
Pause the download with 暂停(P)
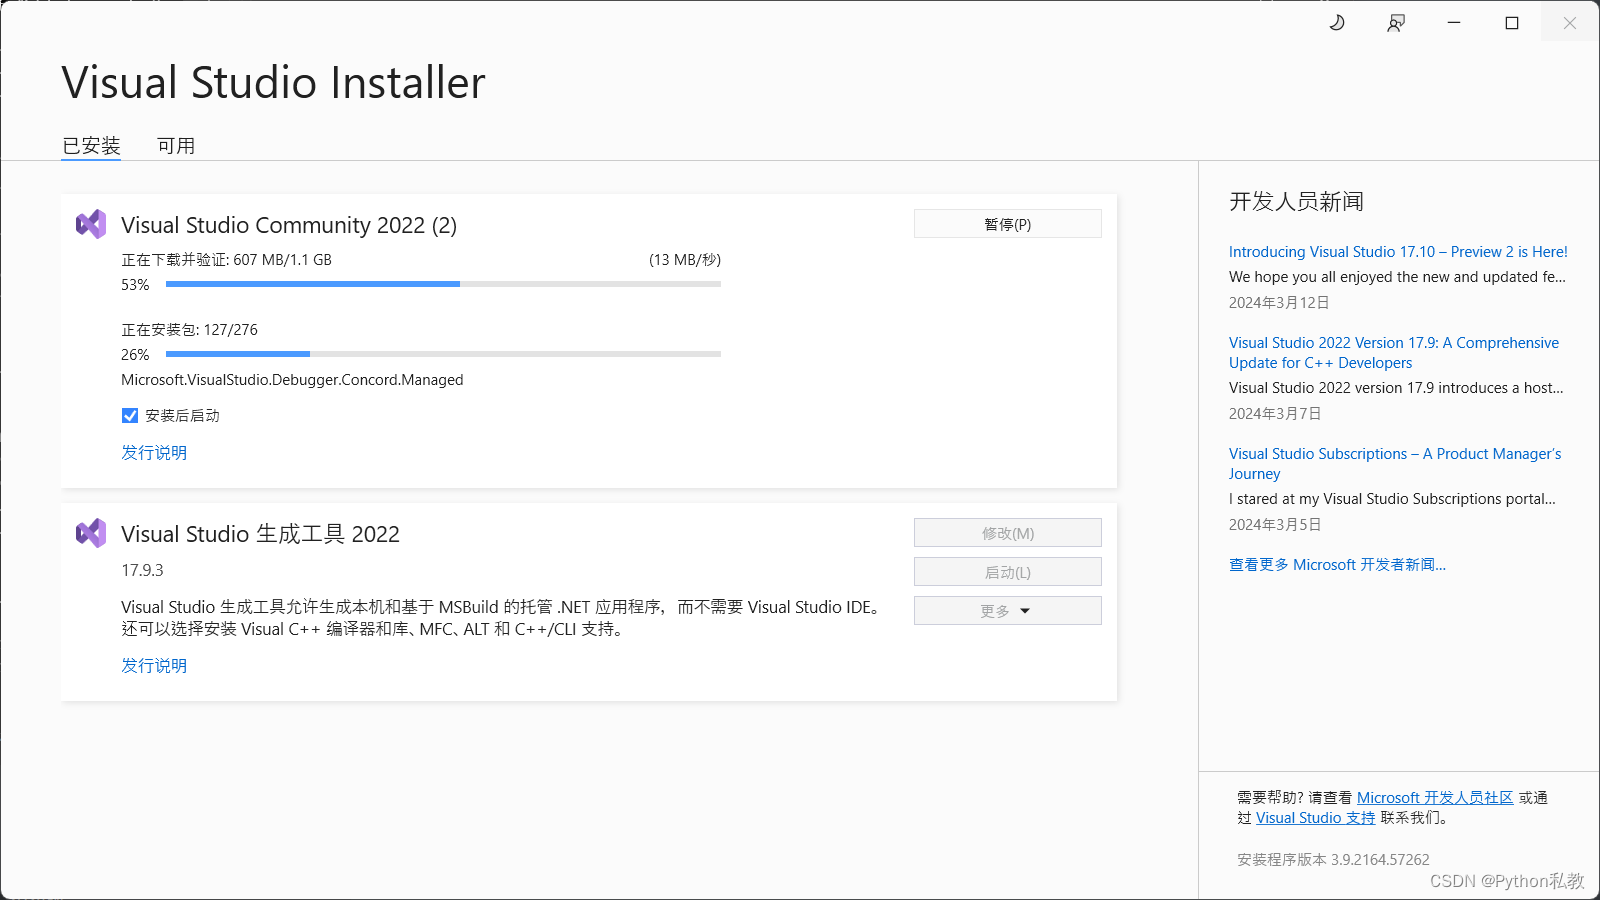pyautogui.click(x=1008, y=224)
